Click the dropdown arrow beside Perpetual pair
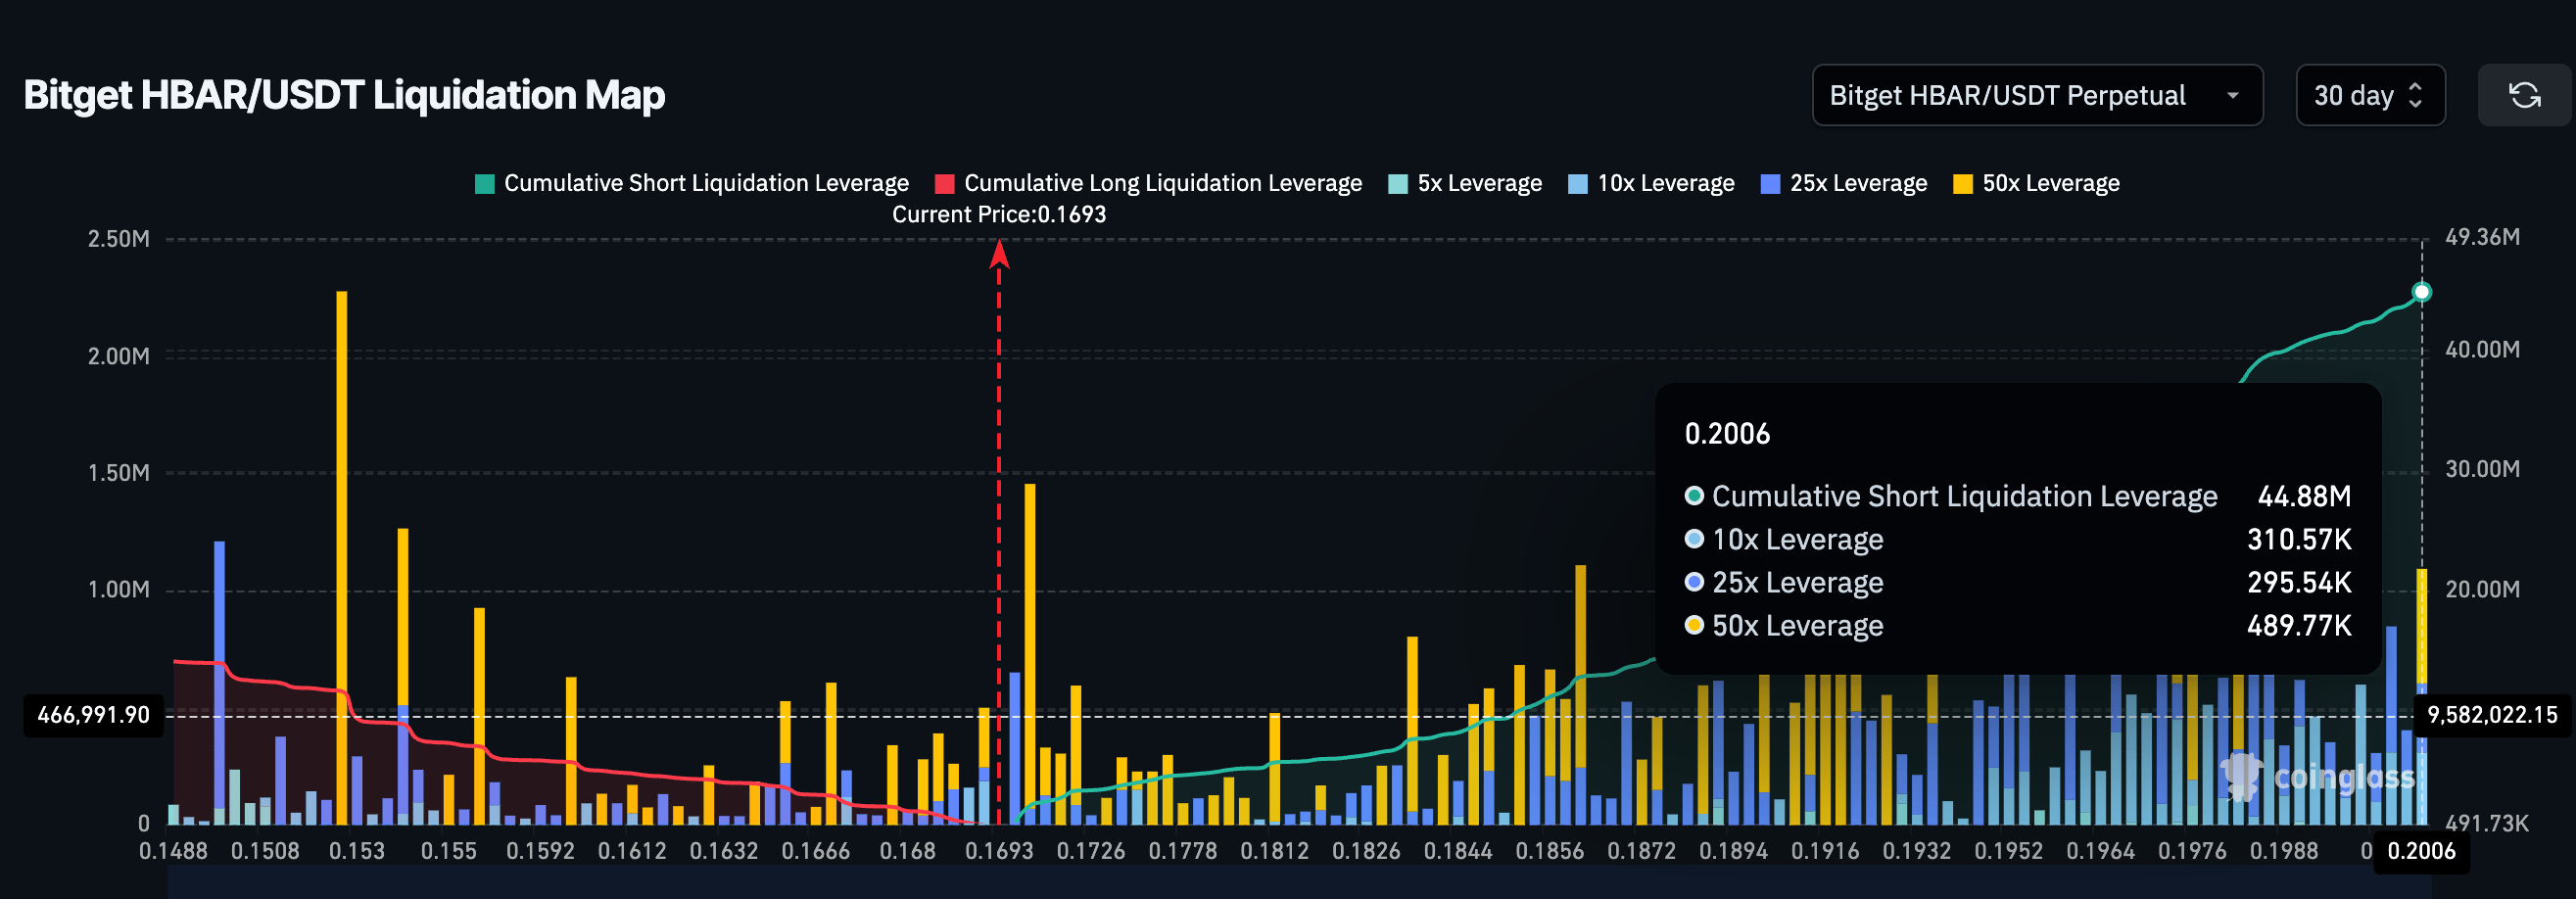The height and width of the screenshot is (899, 2576). pos(2232,96)
